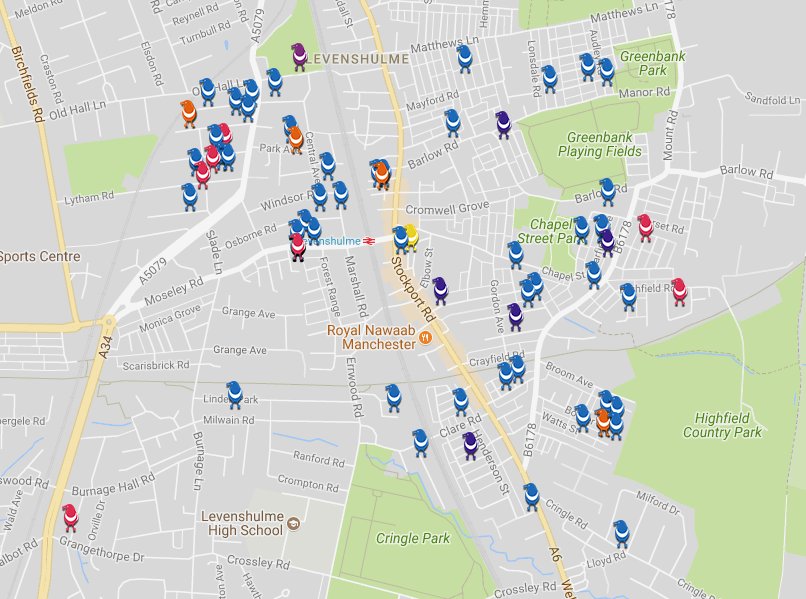Select the Birchfields Rd label
806x599 pixels.
pos(27,84)
